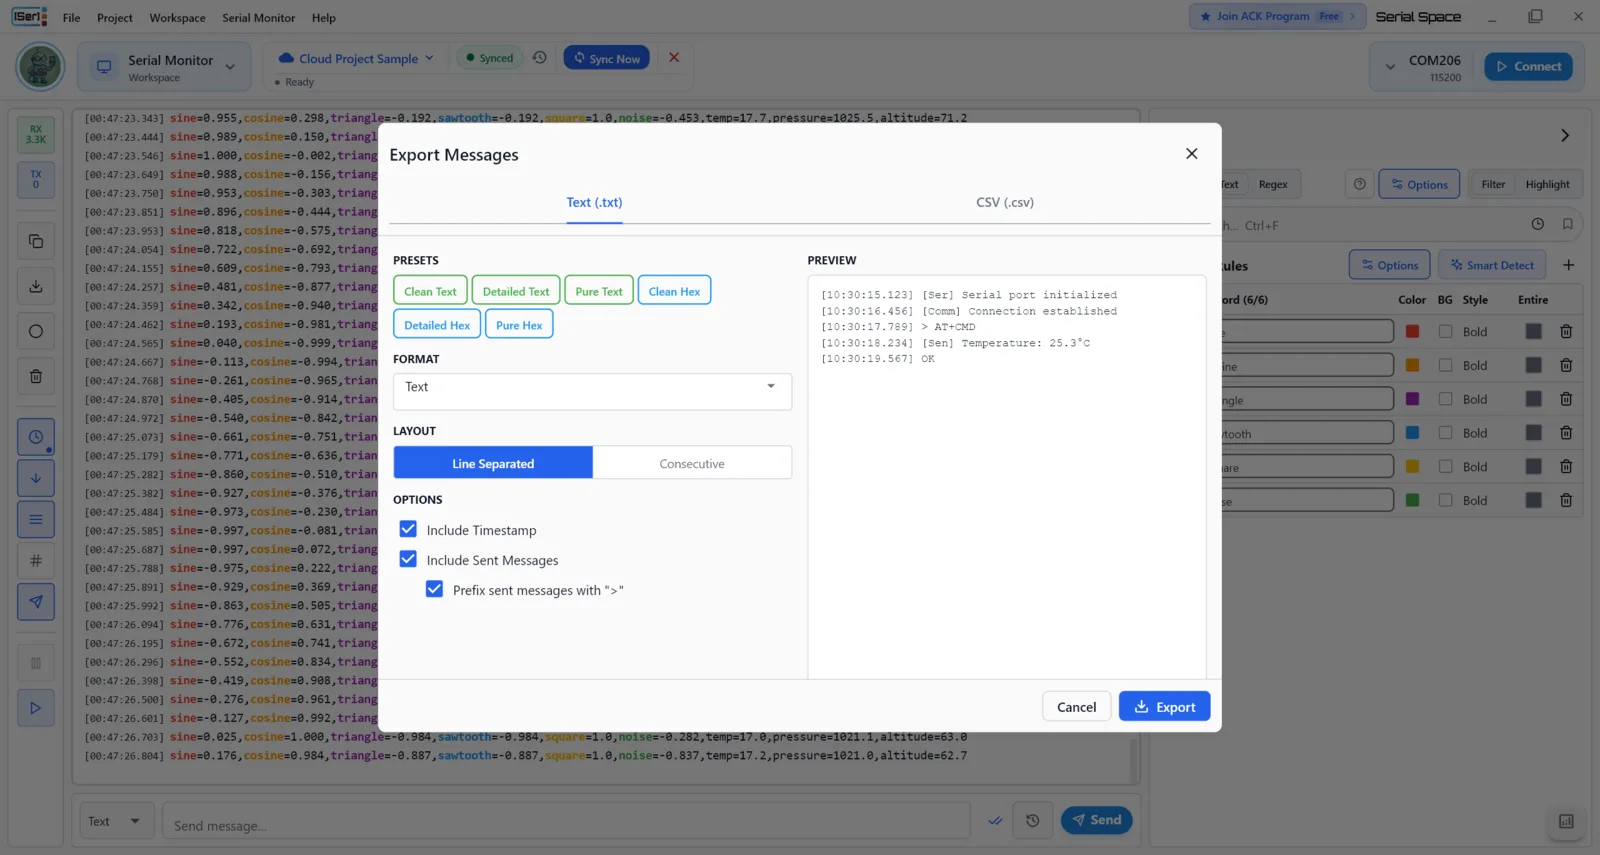Toggle the auto-scroll down arrow icon

[36, 478]
